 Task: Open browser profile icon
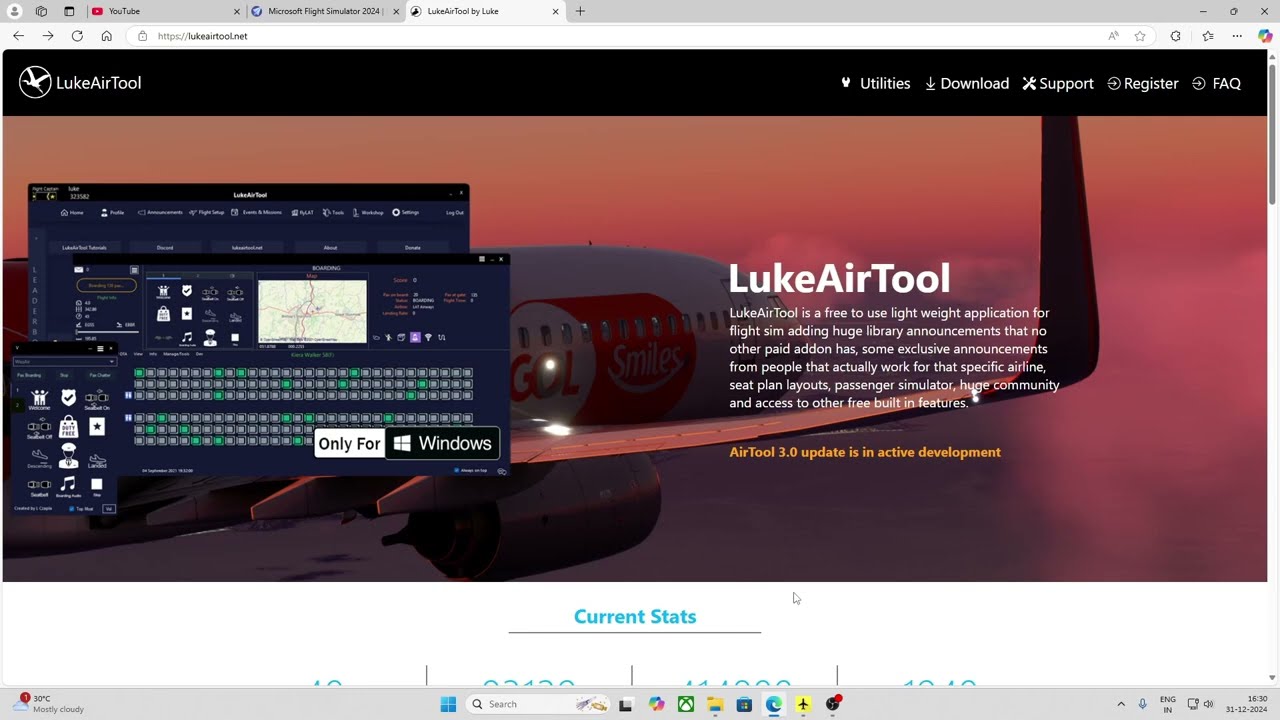pyautogui.click(x=14, y=11)
